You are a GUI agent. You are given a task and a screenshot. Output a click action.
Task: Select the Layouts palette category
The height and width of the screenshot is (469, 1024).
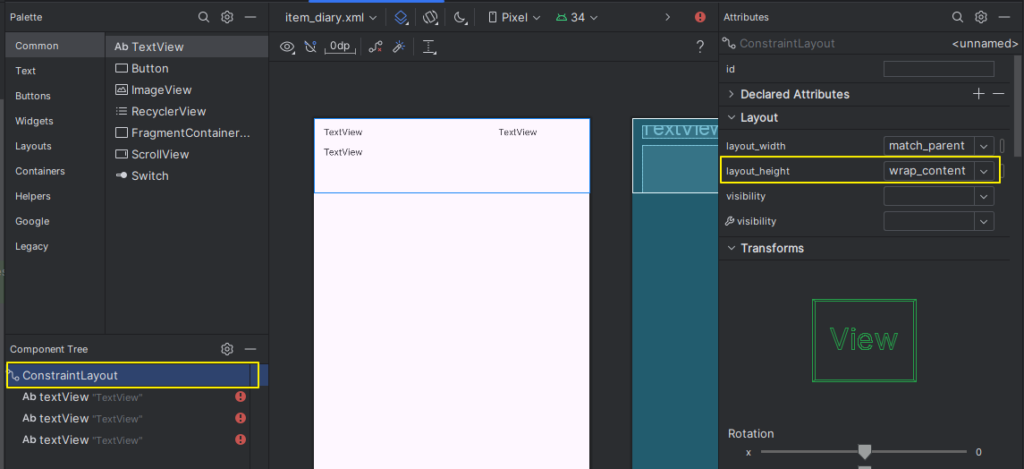click(56, 146)
